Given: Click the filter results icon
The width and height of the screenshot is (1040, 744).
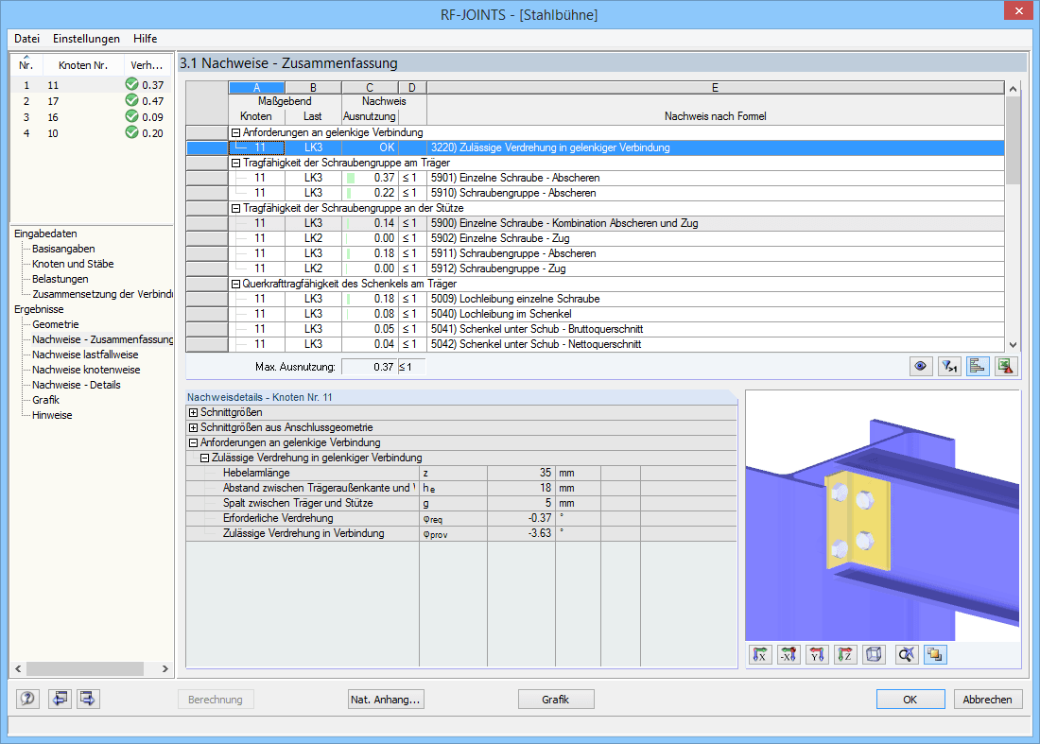Looking at the screenshot, I should tap(949, 367).
